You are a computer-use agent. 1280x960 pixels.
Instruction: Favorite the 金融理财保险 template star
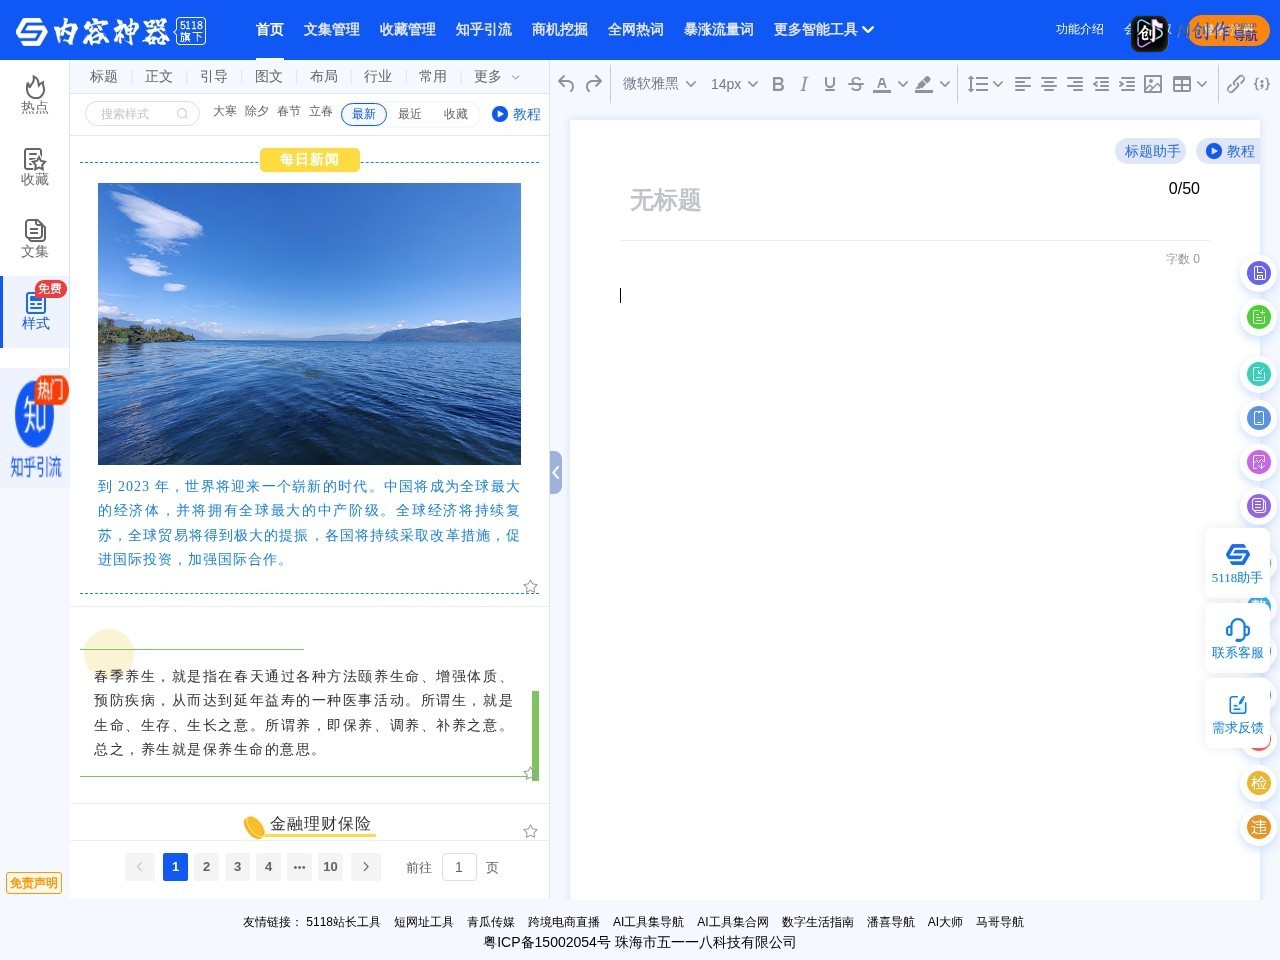tap(531, 831)
